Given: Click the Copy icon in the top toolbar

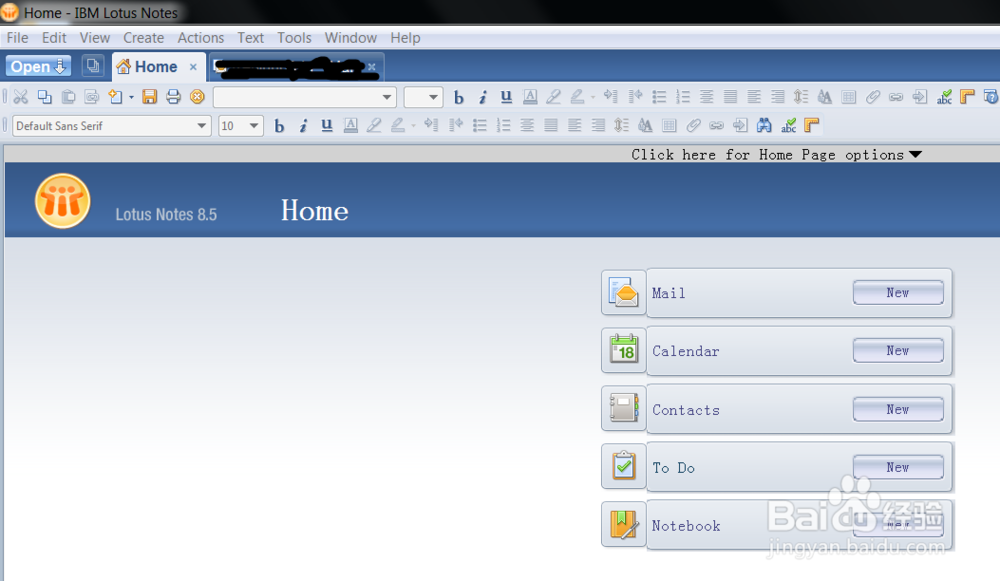Looking at the screenshot, I should pyautogui.click(x=45, y=97).
